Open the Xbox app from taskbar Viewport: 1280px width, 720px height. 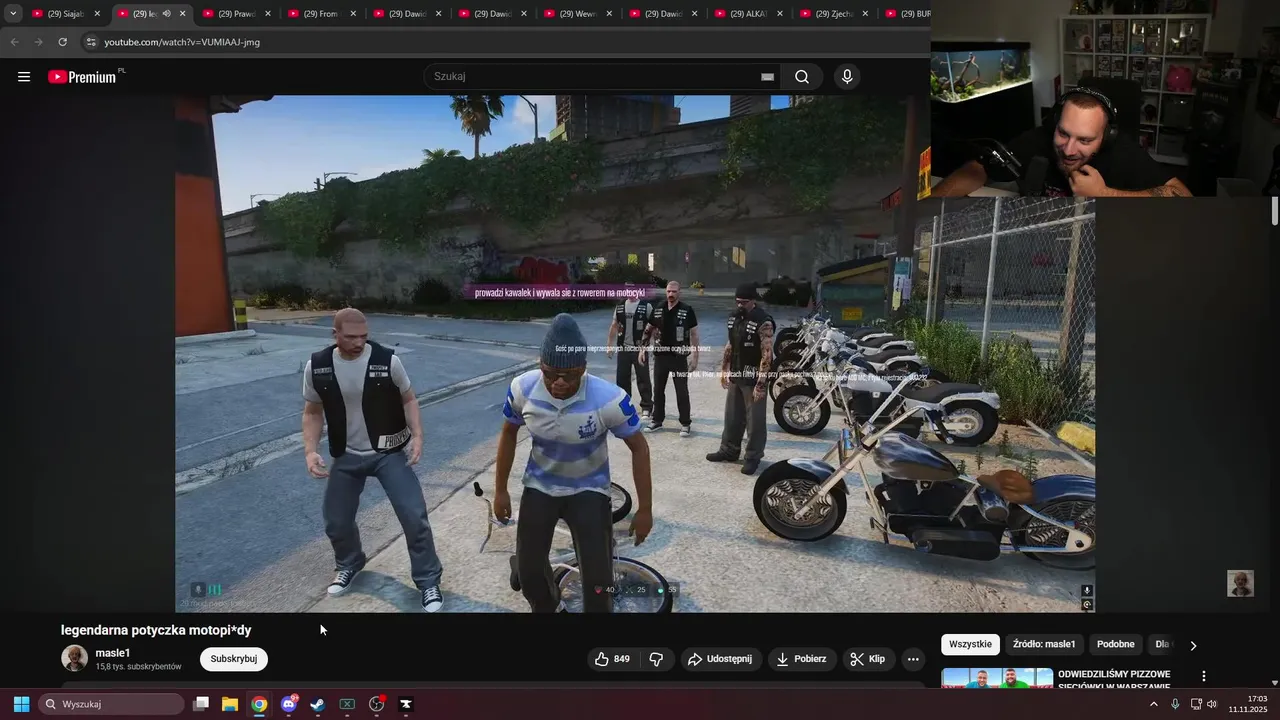347,704
